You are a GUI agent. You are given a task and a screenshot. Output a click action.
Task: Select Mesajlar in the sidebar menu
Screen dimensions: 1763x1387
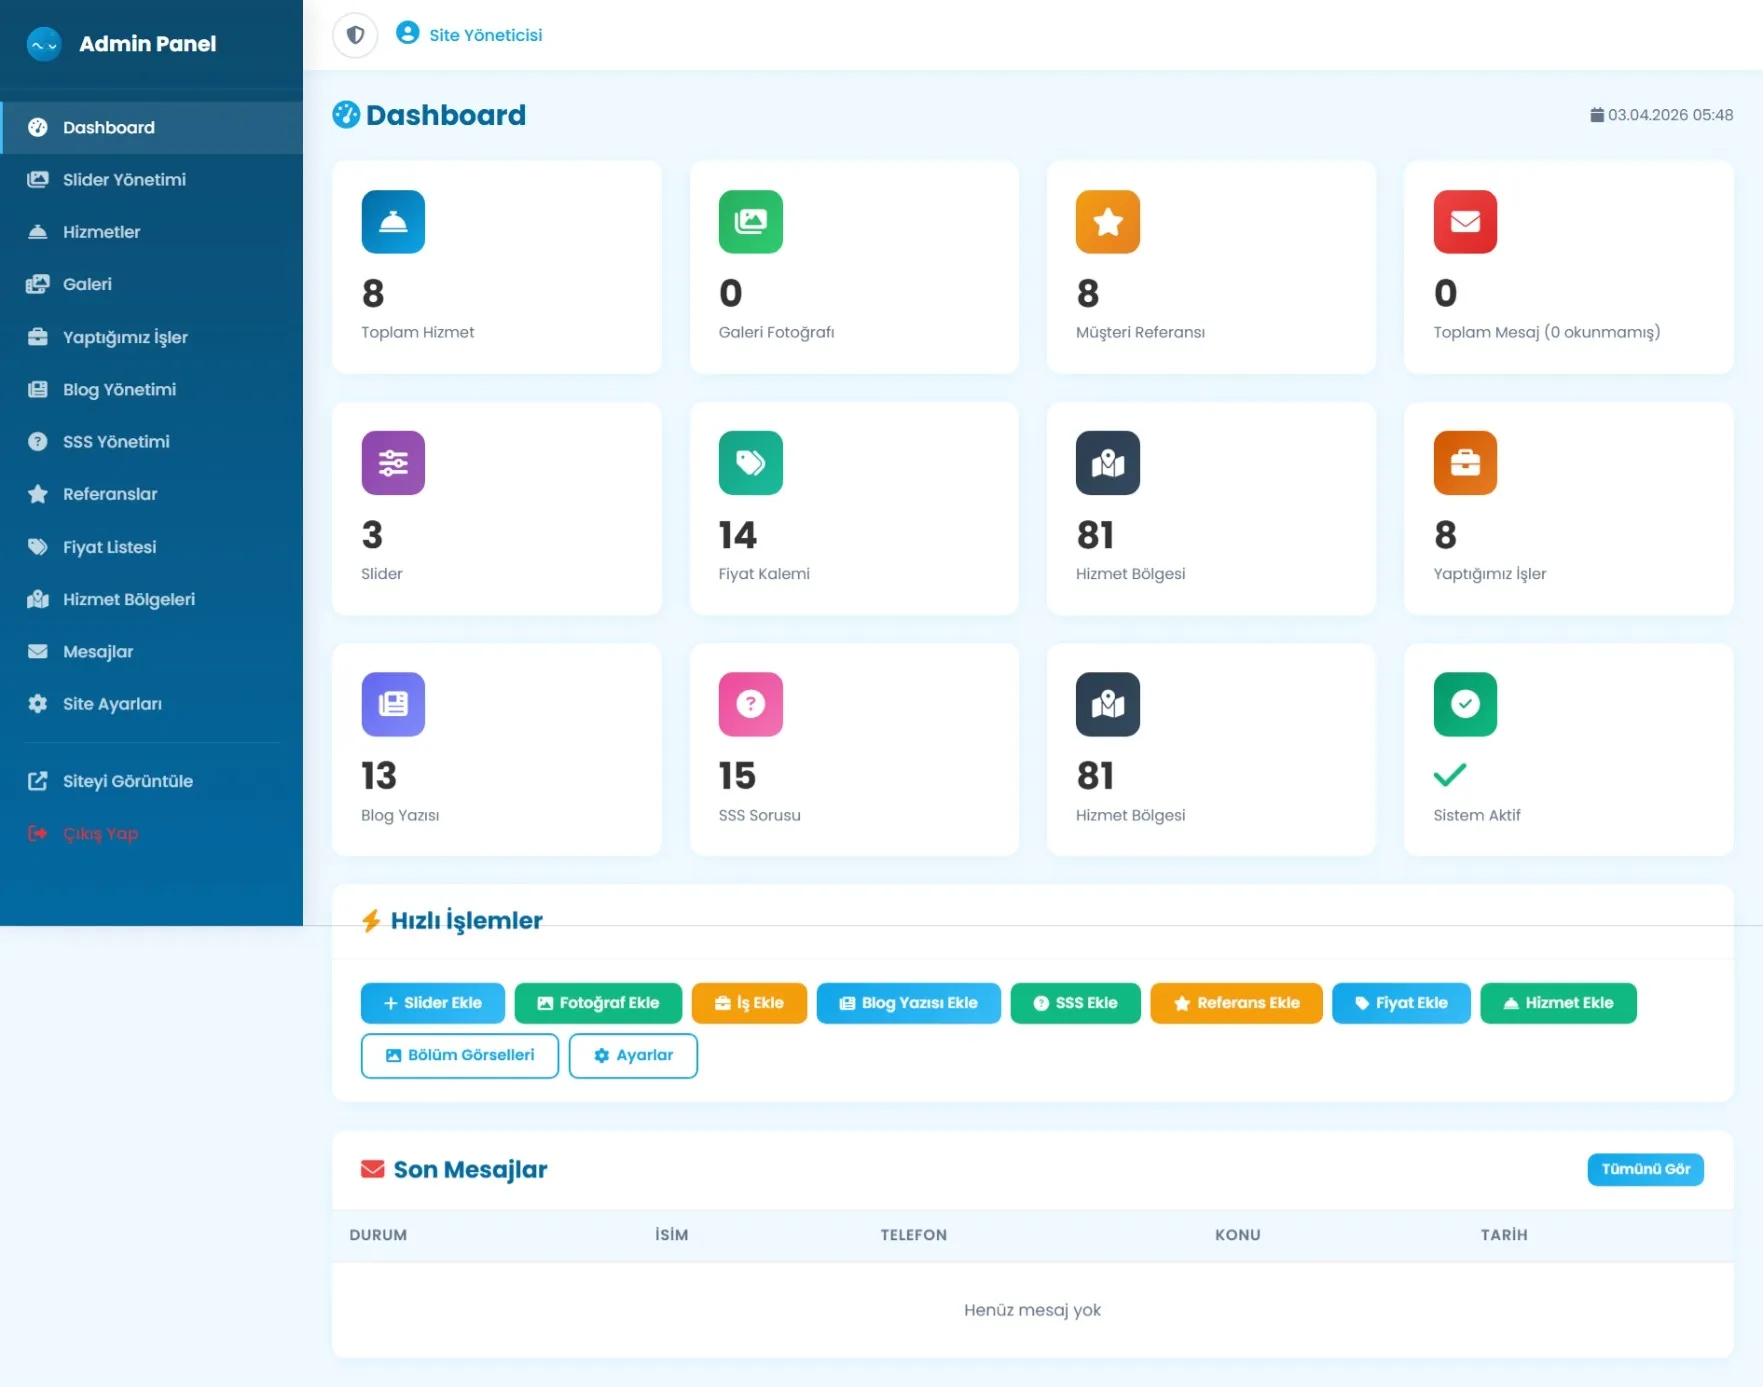(98, 652)
